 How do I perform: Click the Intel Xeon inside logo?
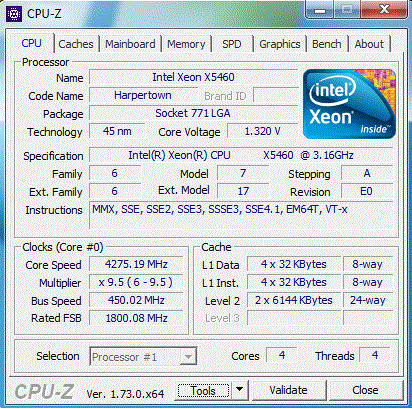[x=349, y=104]
